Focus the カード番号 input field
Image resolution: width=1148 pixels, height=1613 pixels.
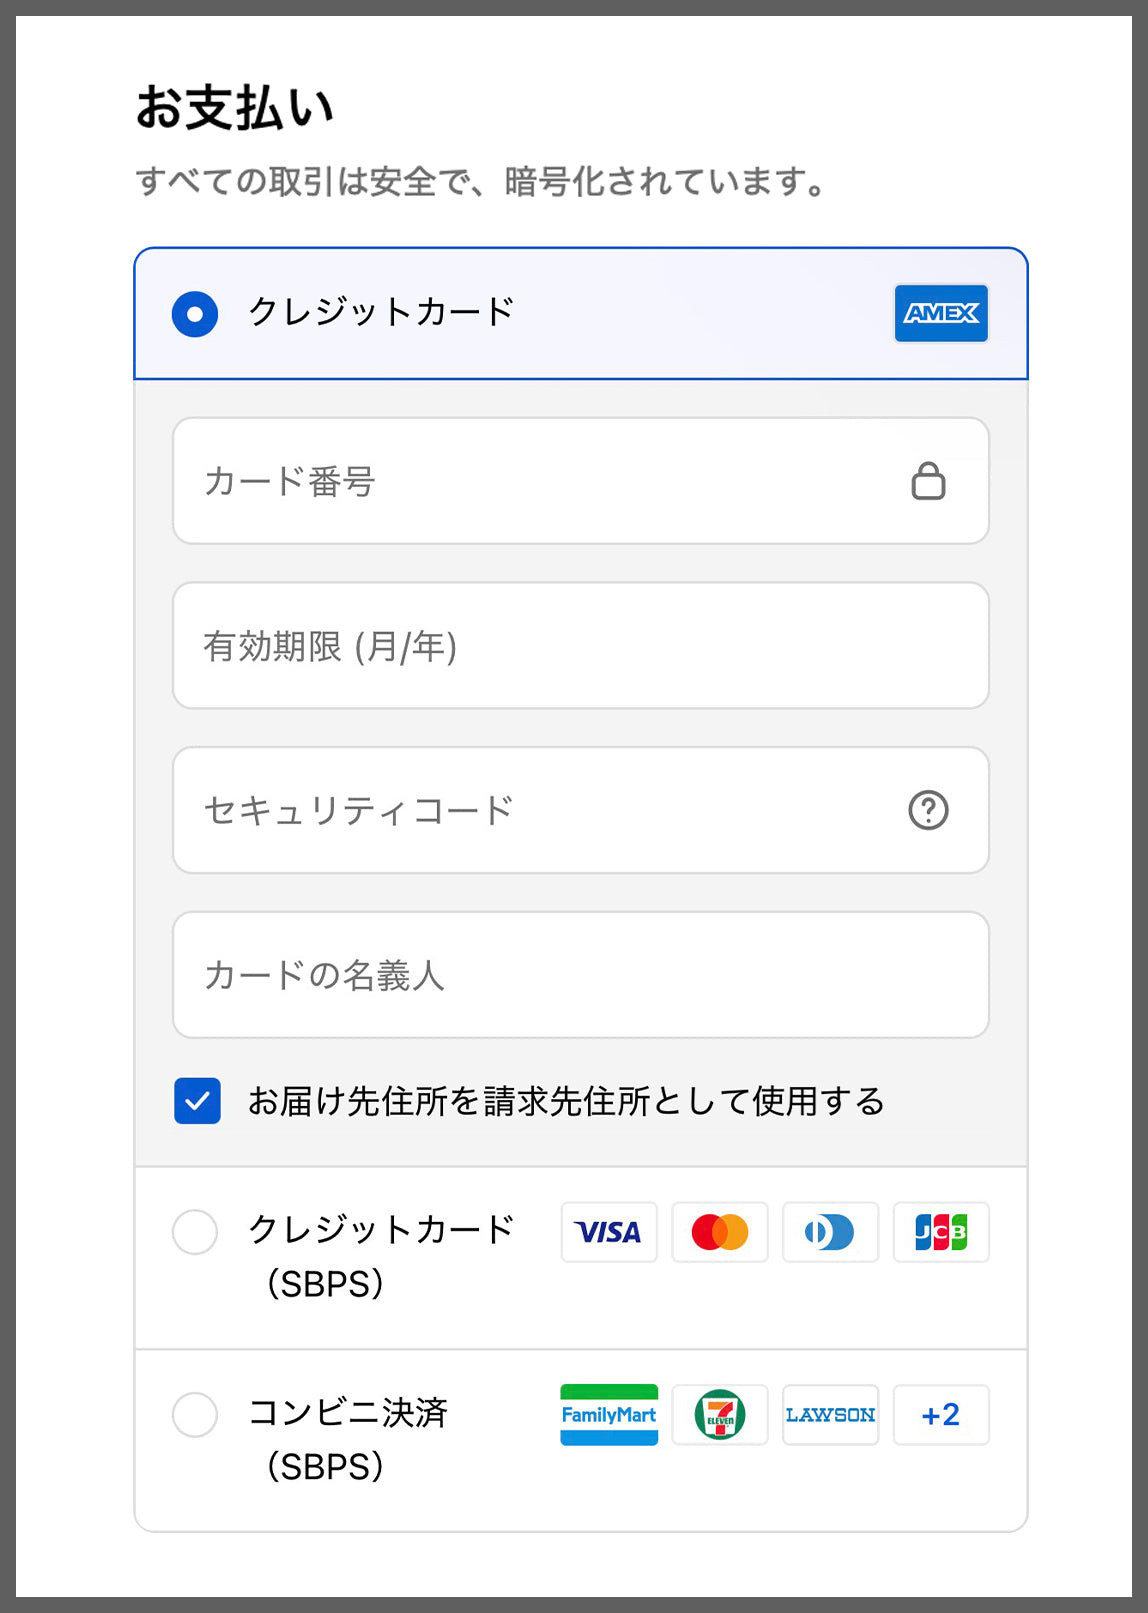pyautogui.click(x=540, y=481)
